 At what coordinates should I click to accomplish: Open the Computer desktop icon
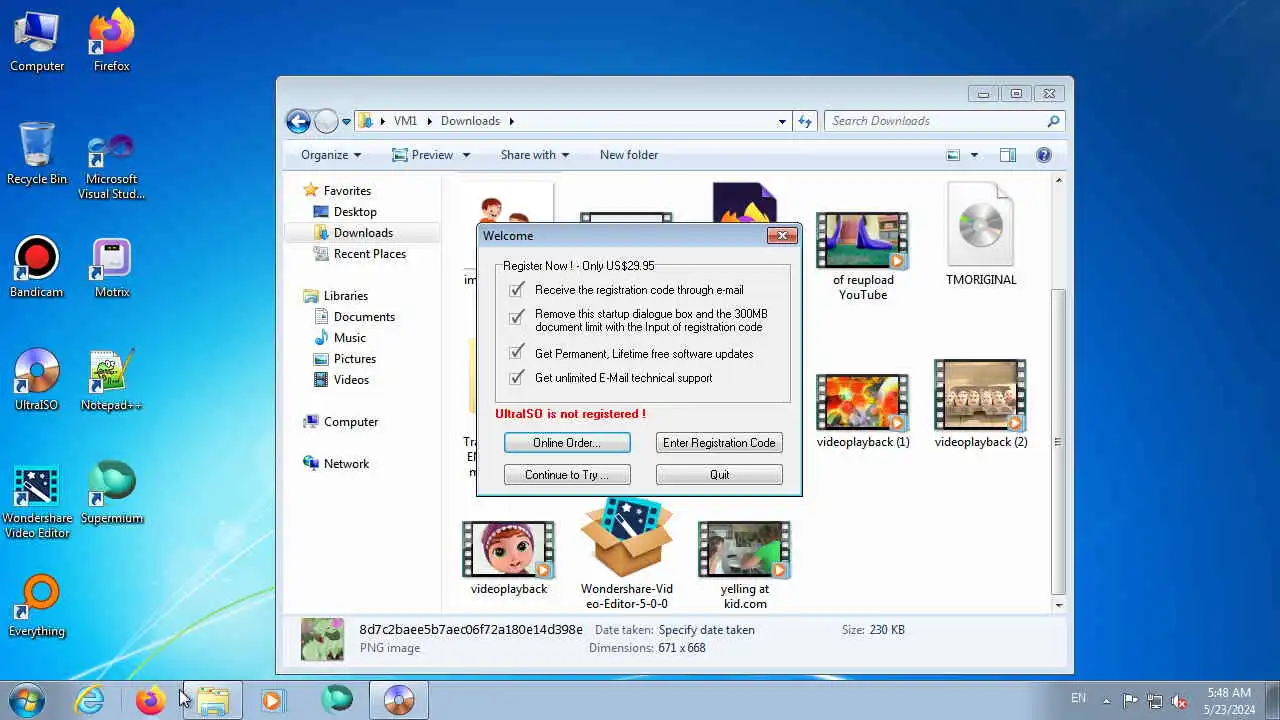(x=37, y=41)
